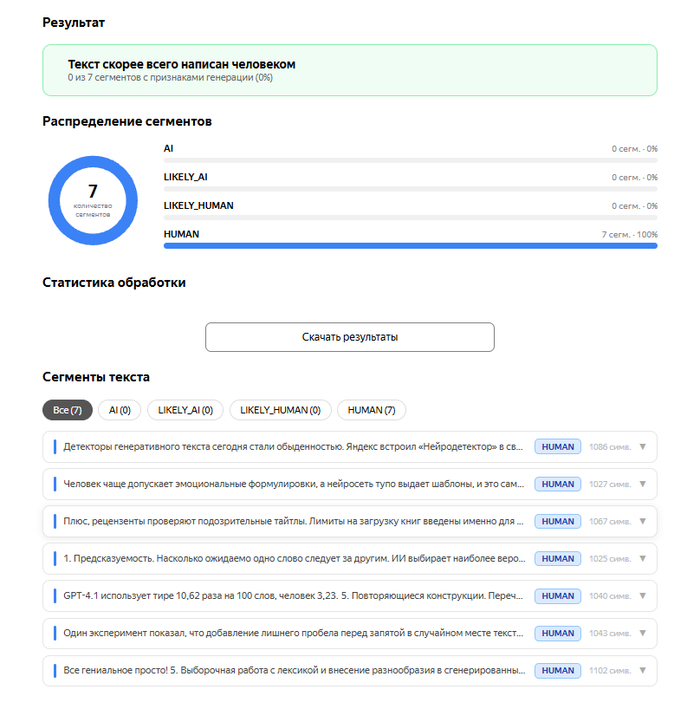Image resolution: width=700 pixels, height=709 pixels.
Task: Click the '1086 симв.' character count
Action: (610, 447)
